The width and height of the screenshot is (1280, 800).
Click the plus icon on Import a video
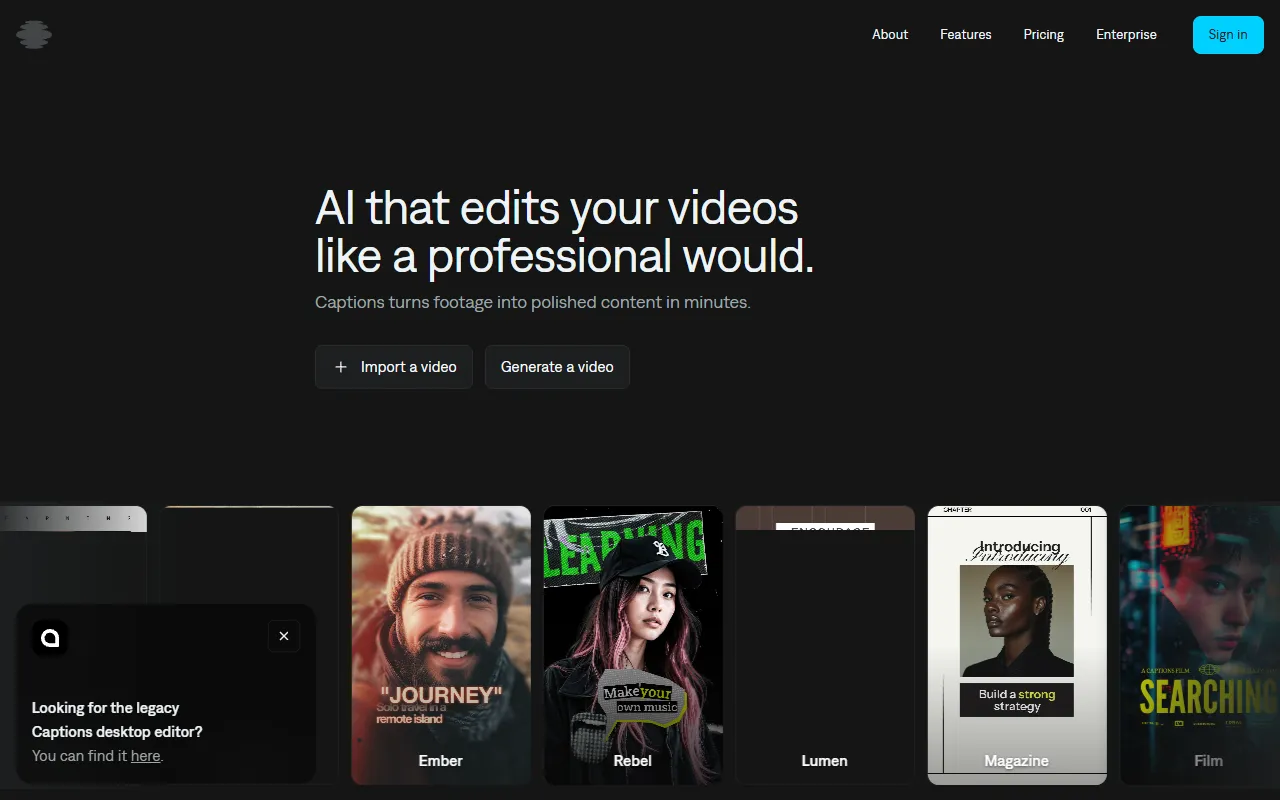tap(341, 367)
